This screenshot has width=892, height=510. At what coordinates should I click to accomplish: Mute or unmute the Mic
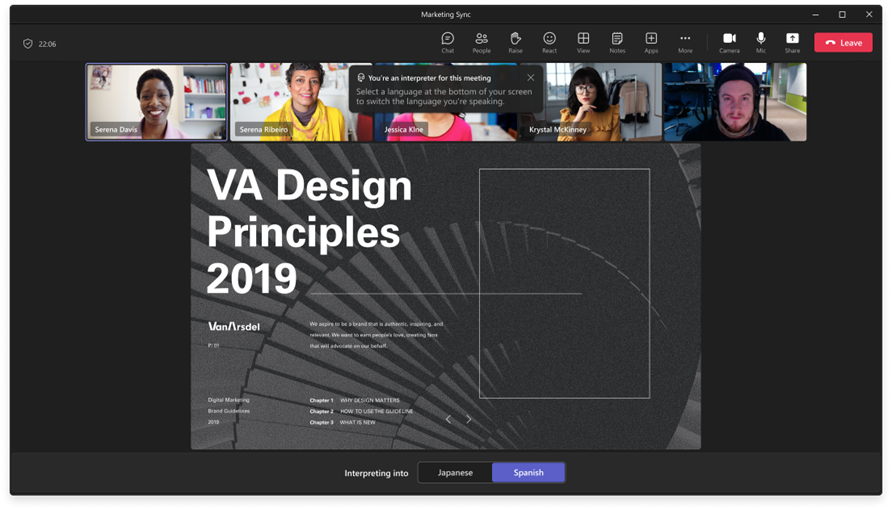pos(761,41)
